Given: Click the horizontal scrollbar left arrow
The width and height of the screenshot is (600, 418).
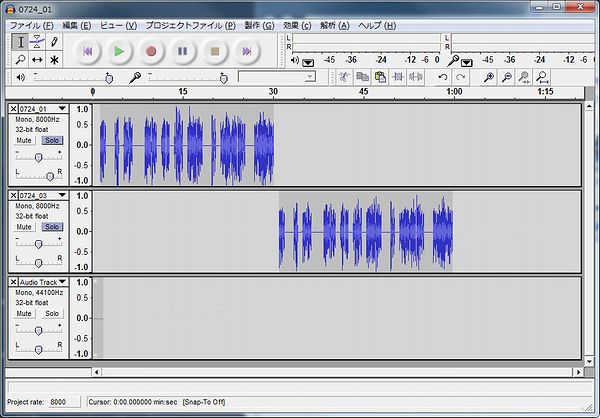Looking at the screenshot, I should 97,372.
